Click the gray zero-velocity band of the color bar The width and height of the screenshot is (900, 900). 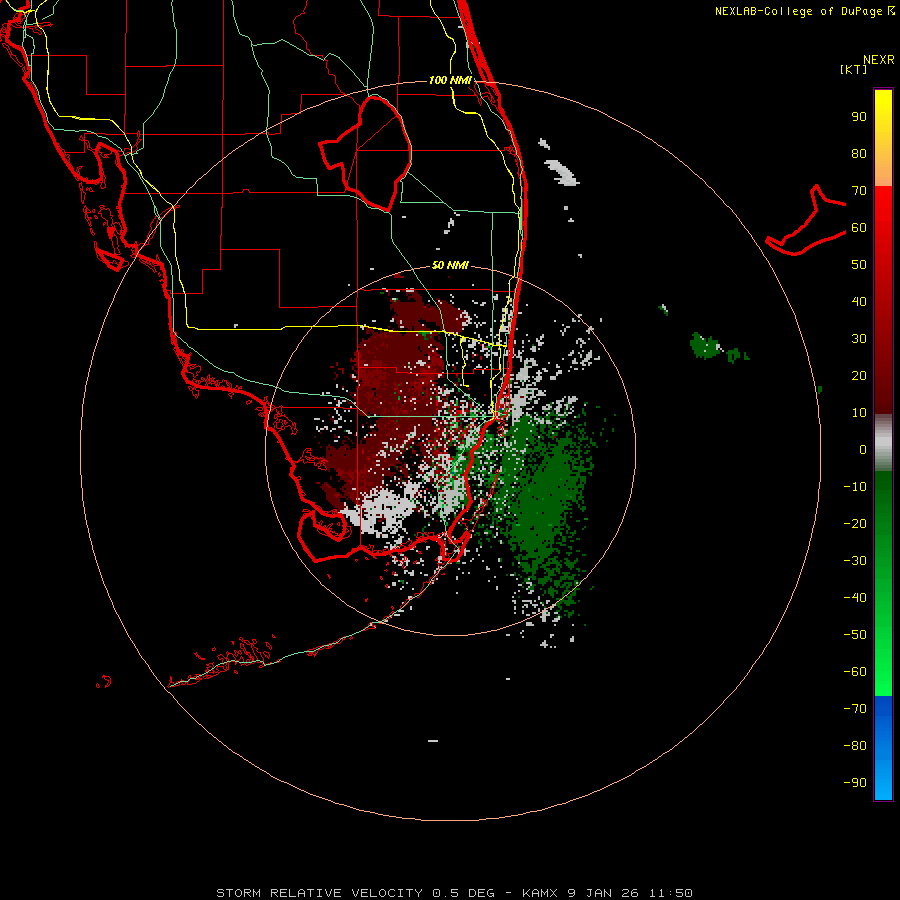click(x=883, y=443)
